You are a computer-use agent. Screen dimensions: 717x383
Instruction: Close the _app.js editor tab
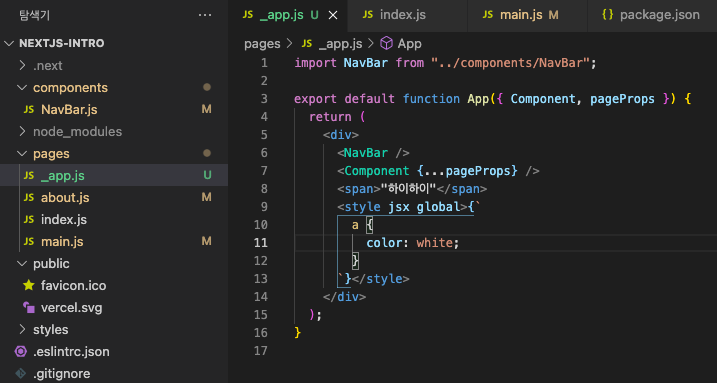pos(333,16)
